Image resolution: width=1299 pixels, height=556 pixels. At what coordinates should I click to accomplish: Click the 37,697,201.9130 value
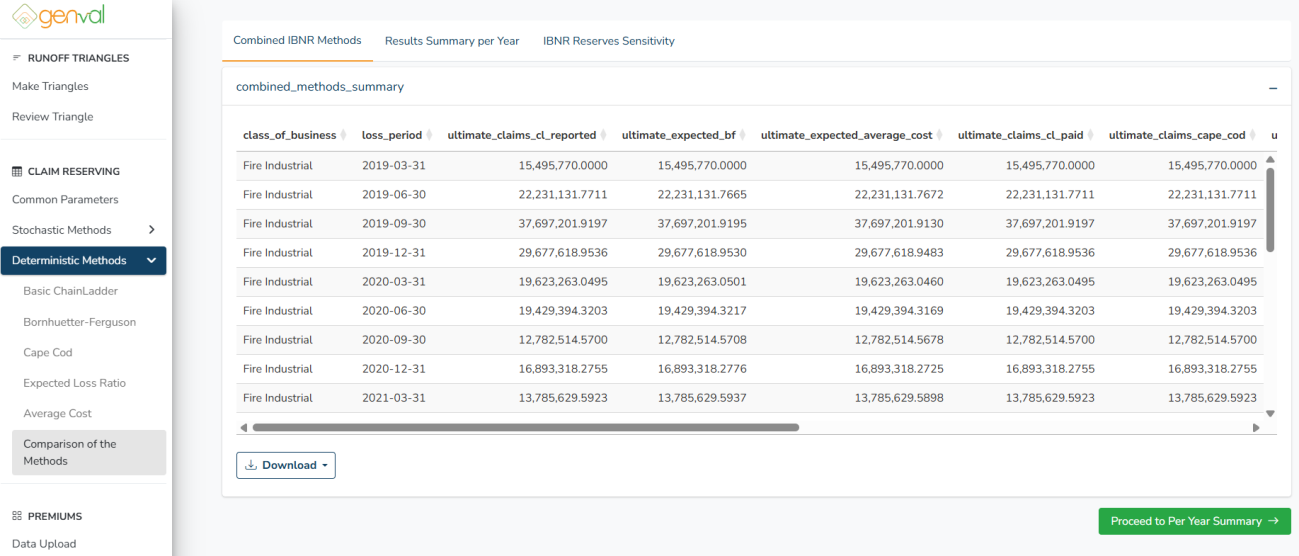[x=899, y=224]
